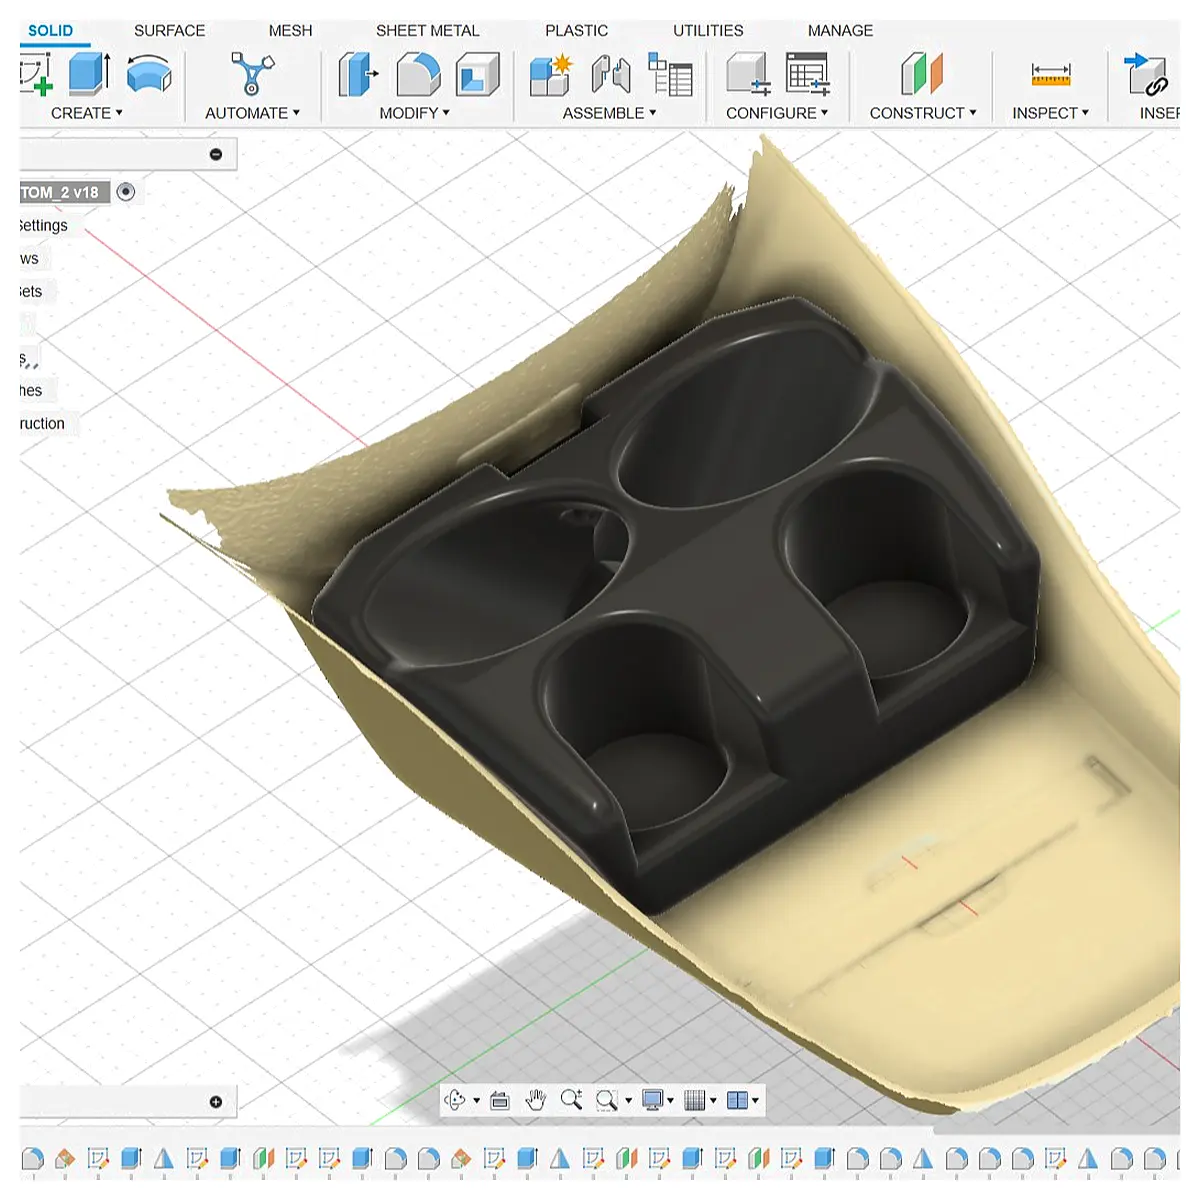Click the Configure Model icon
Viewport: 1200px width, 1200px height.
[x=748, y=74]
